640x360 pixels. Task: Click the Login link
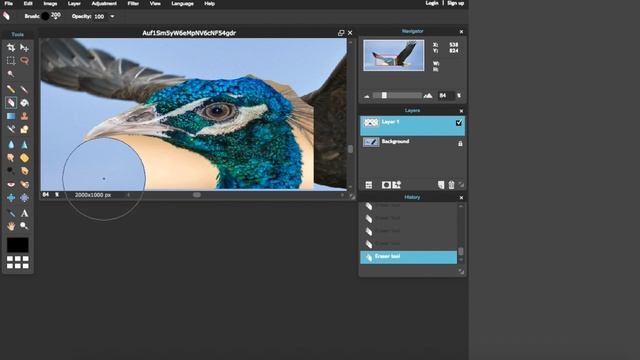[432, 3]
